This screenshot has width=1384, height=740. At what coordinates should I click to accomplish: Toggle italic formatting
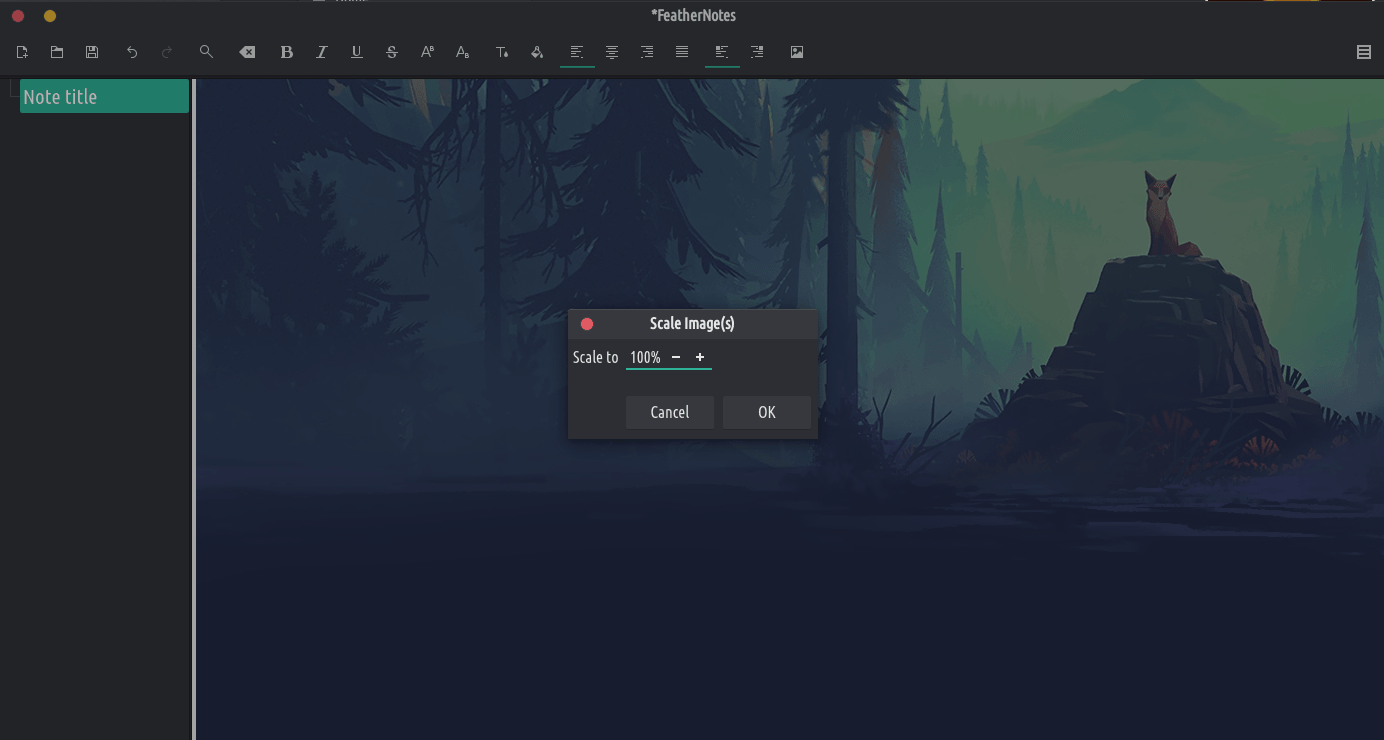click(322, 52)
